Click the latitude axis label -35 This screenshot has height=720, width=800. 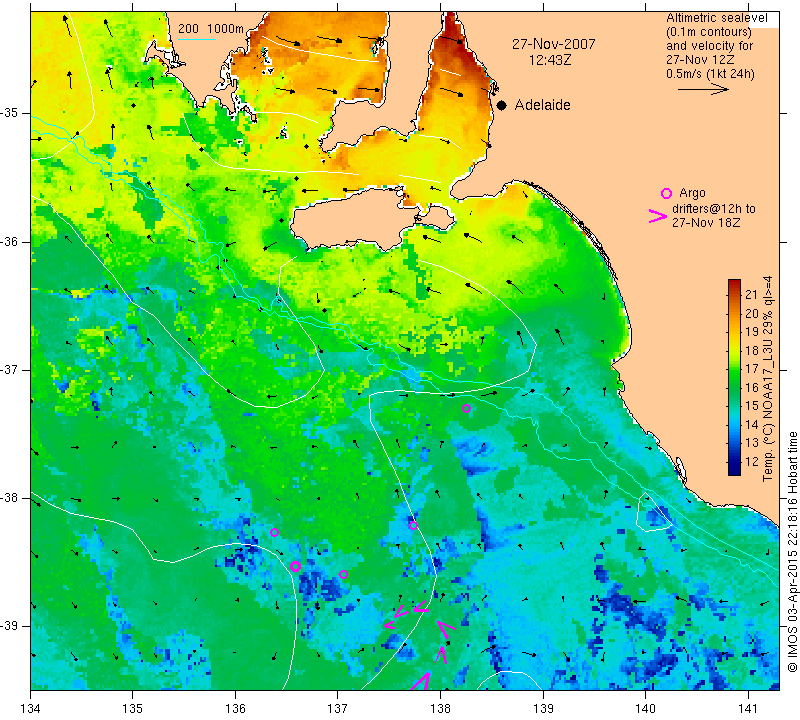(10, 113)
